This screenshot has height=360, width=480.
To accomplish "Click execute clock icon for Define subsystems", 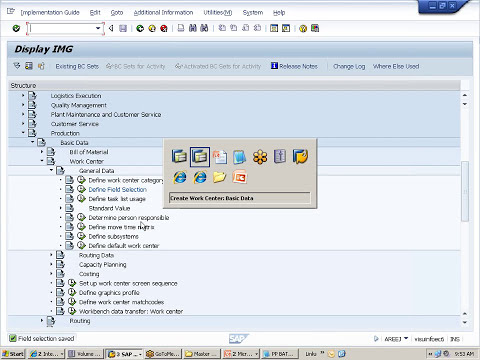I will point(81,236).
